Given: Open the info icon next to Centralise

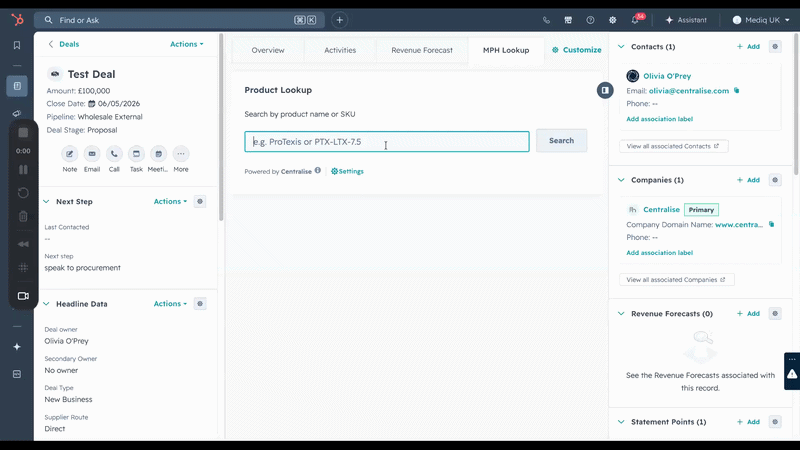Looking at the screenshot, I should (318, 170).
